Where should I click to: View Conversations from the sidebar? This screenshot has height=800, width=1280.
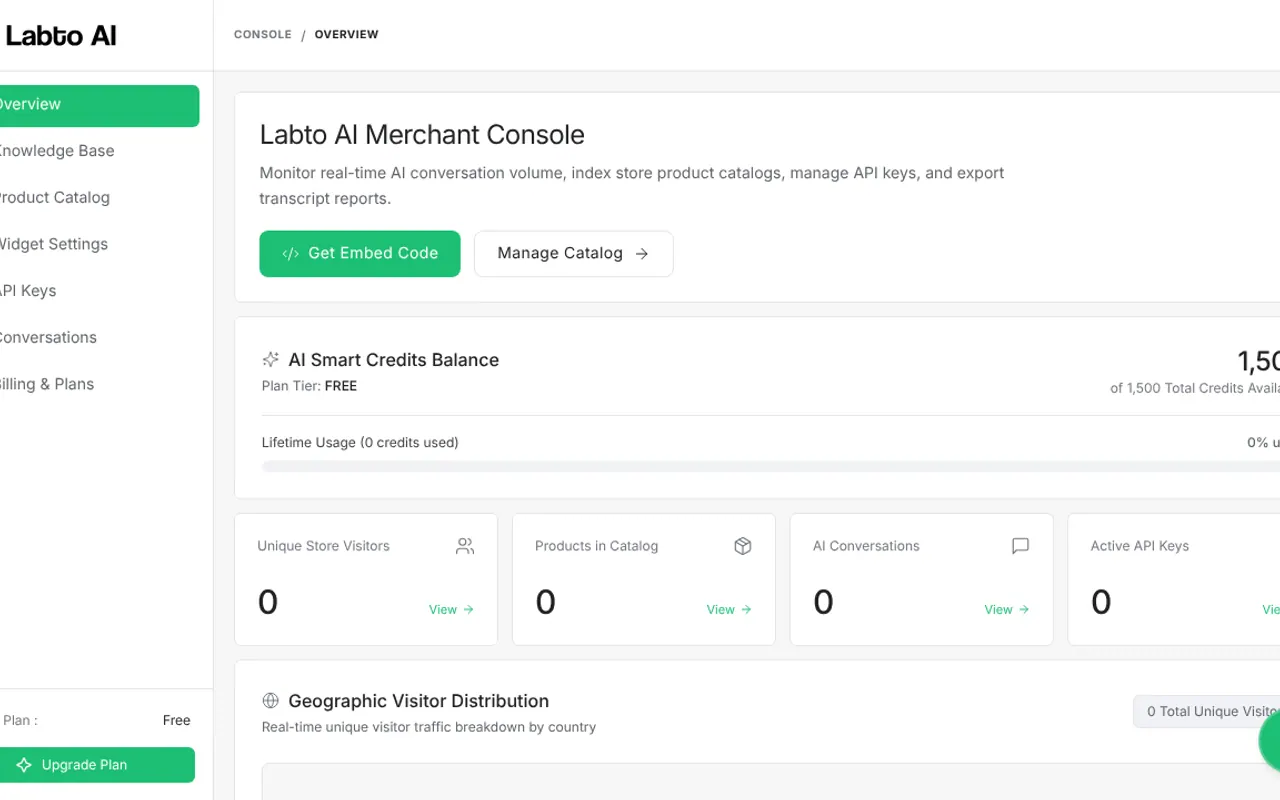click(x=48, y=337)
